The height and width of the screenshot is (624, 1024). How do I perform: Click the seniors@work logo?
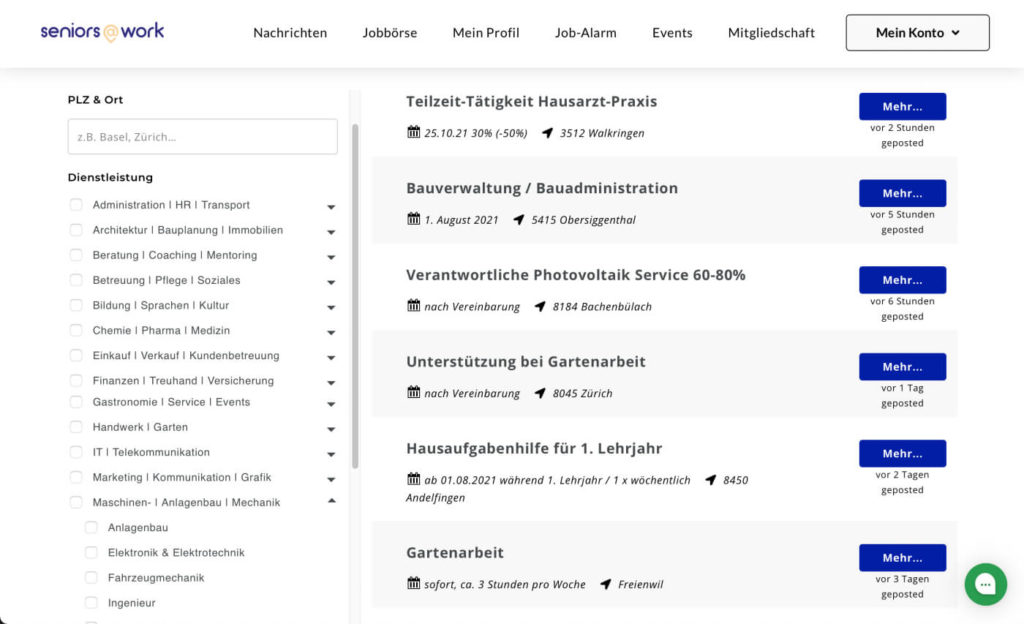pyautogui.click(x=103, y=31)
